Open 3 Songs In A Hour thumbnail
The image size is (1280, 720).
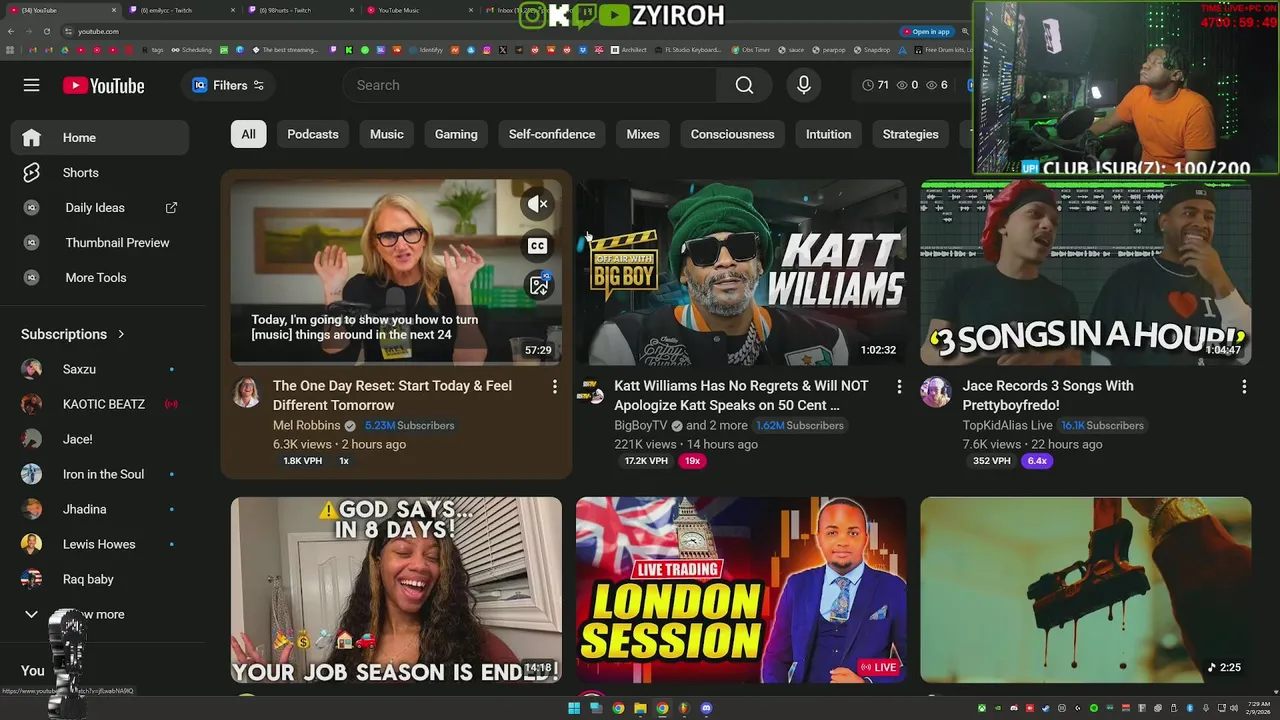tap(1086, 273)
